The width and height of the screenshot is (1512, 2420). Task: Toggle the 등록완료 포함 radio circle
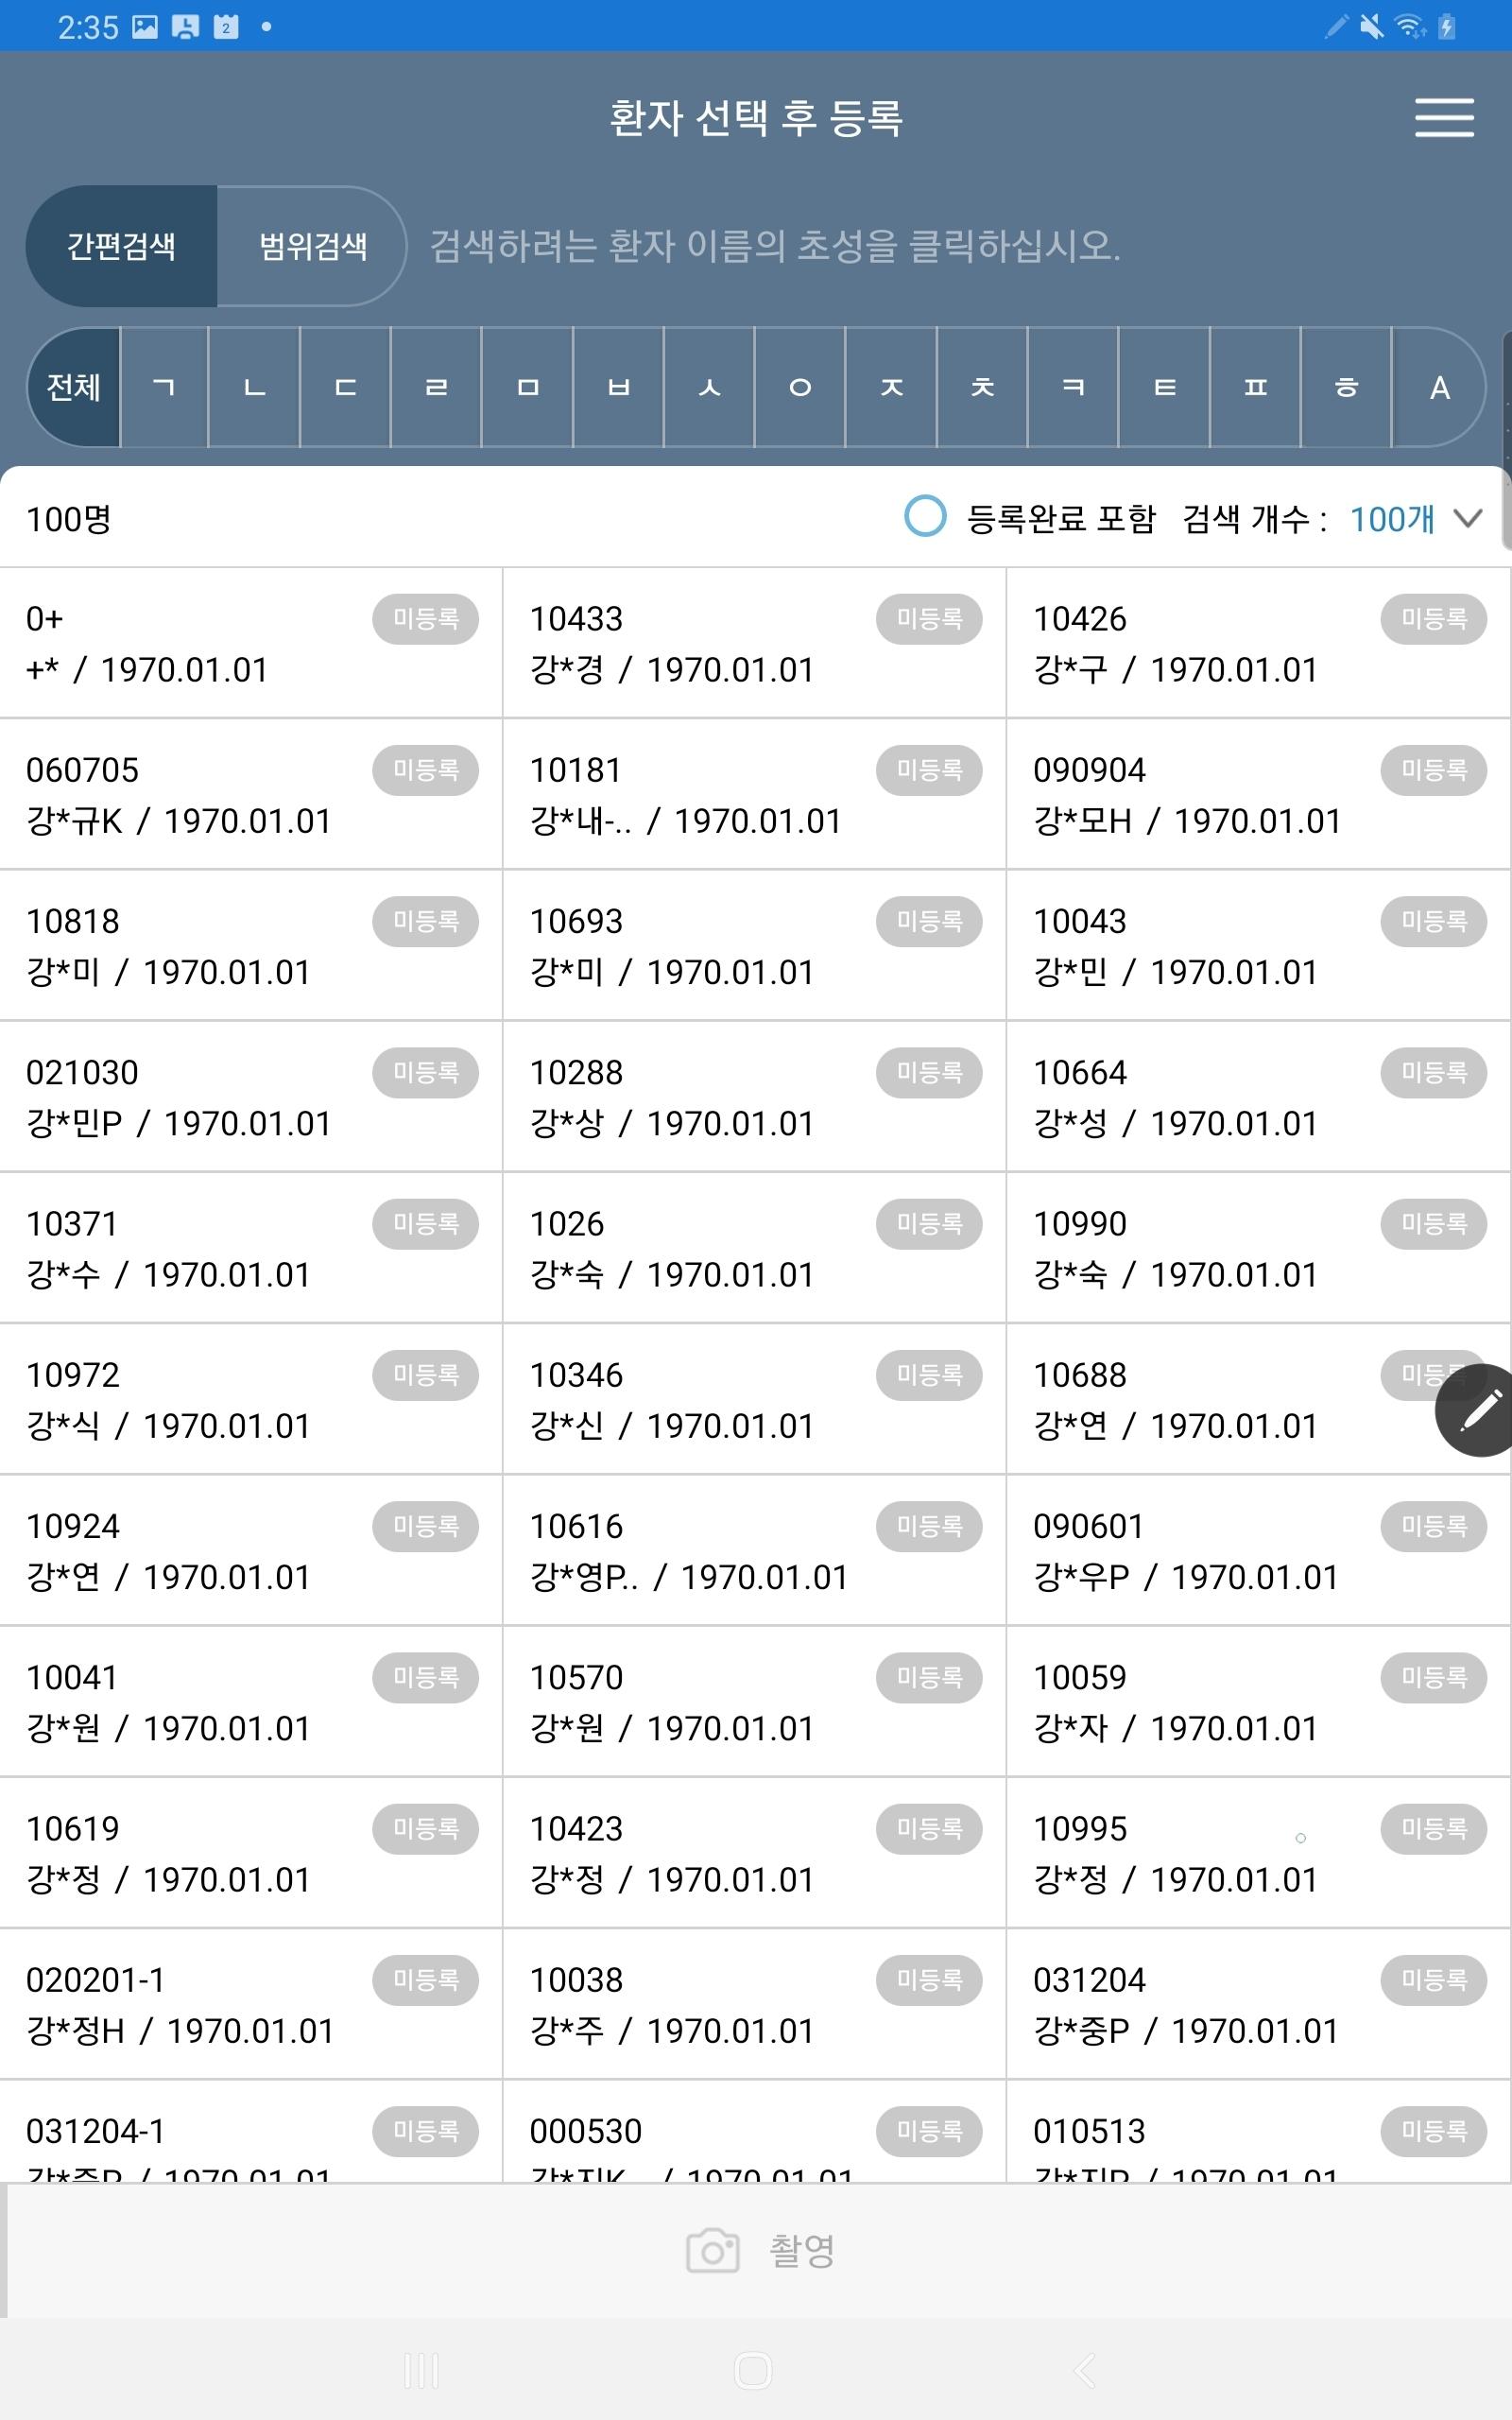[x=925, y=517]
